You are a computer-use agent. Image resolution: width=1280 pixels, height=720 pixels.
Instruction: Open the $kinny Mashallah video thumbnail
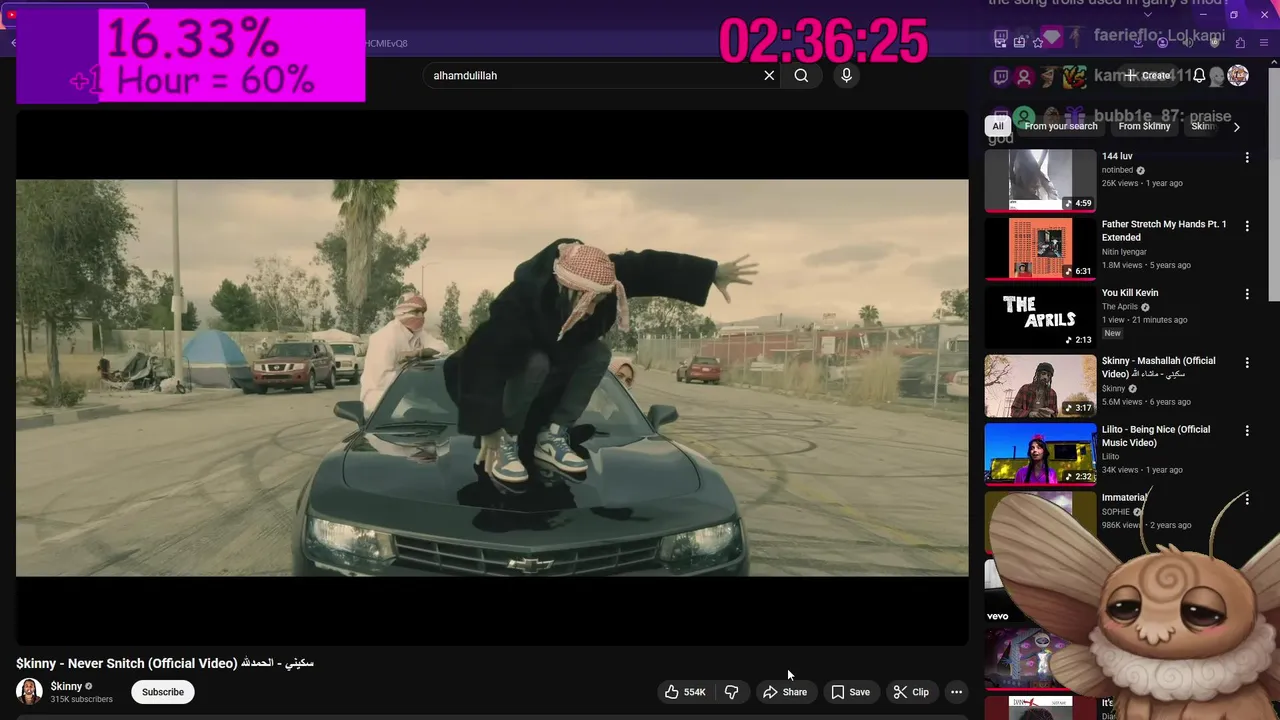coord(1040,386)
